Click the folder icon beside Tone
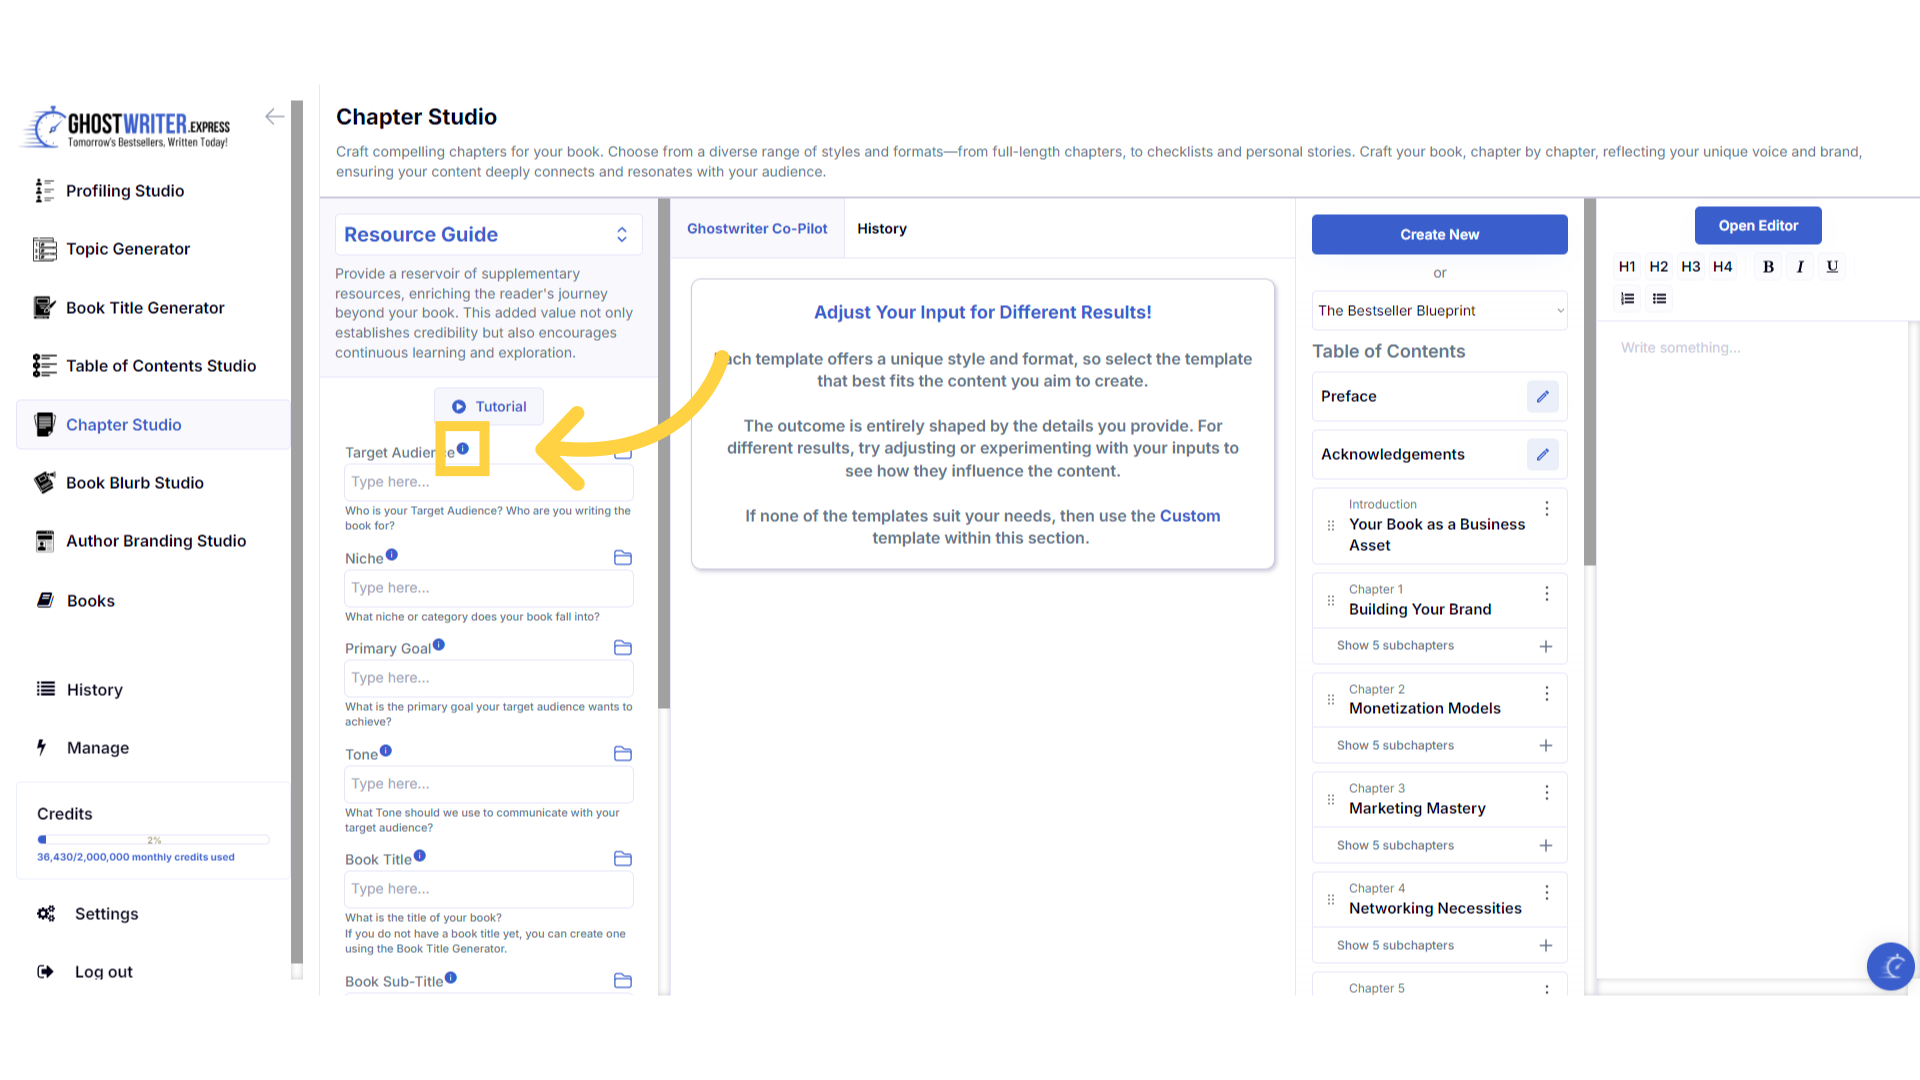The height and width of the screenshot is (1080, 1920). [622, 754]
